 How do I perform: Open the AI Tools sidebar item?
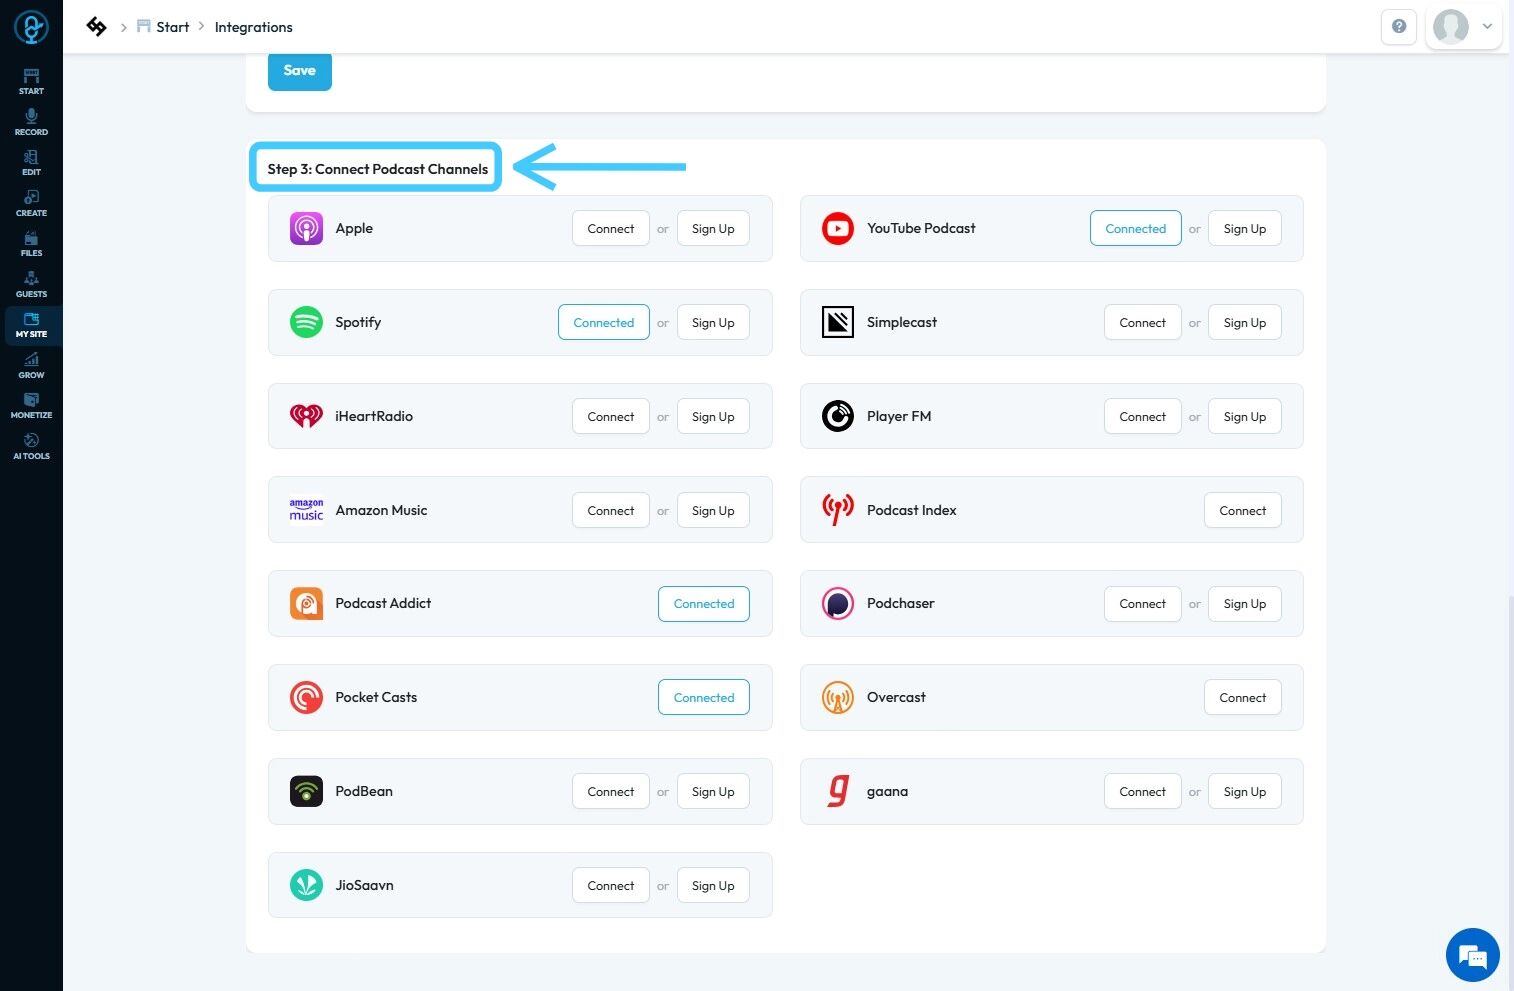pyautogui.click(x=31, y=447)
